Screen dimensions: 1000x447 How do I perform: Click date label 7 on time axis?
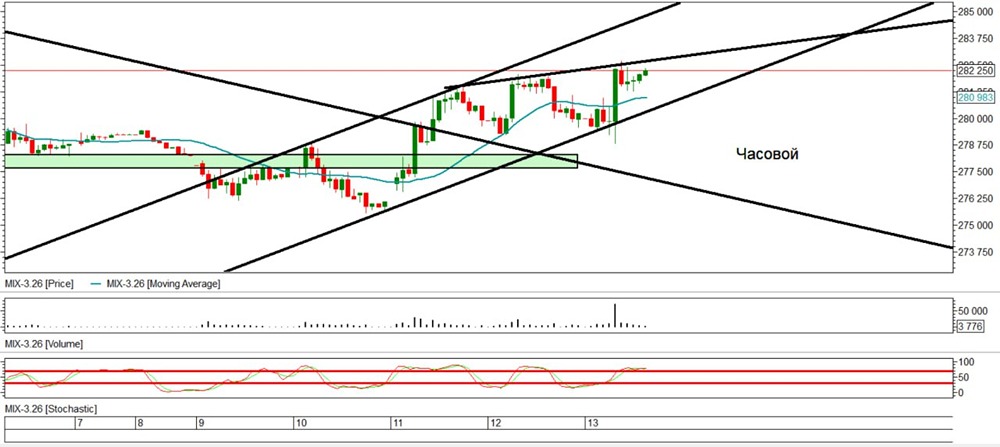pyautogui.click(x=79, y=423)
